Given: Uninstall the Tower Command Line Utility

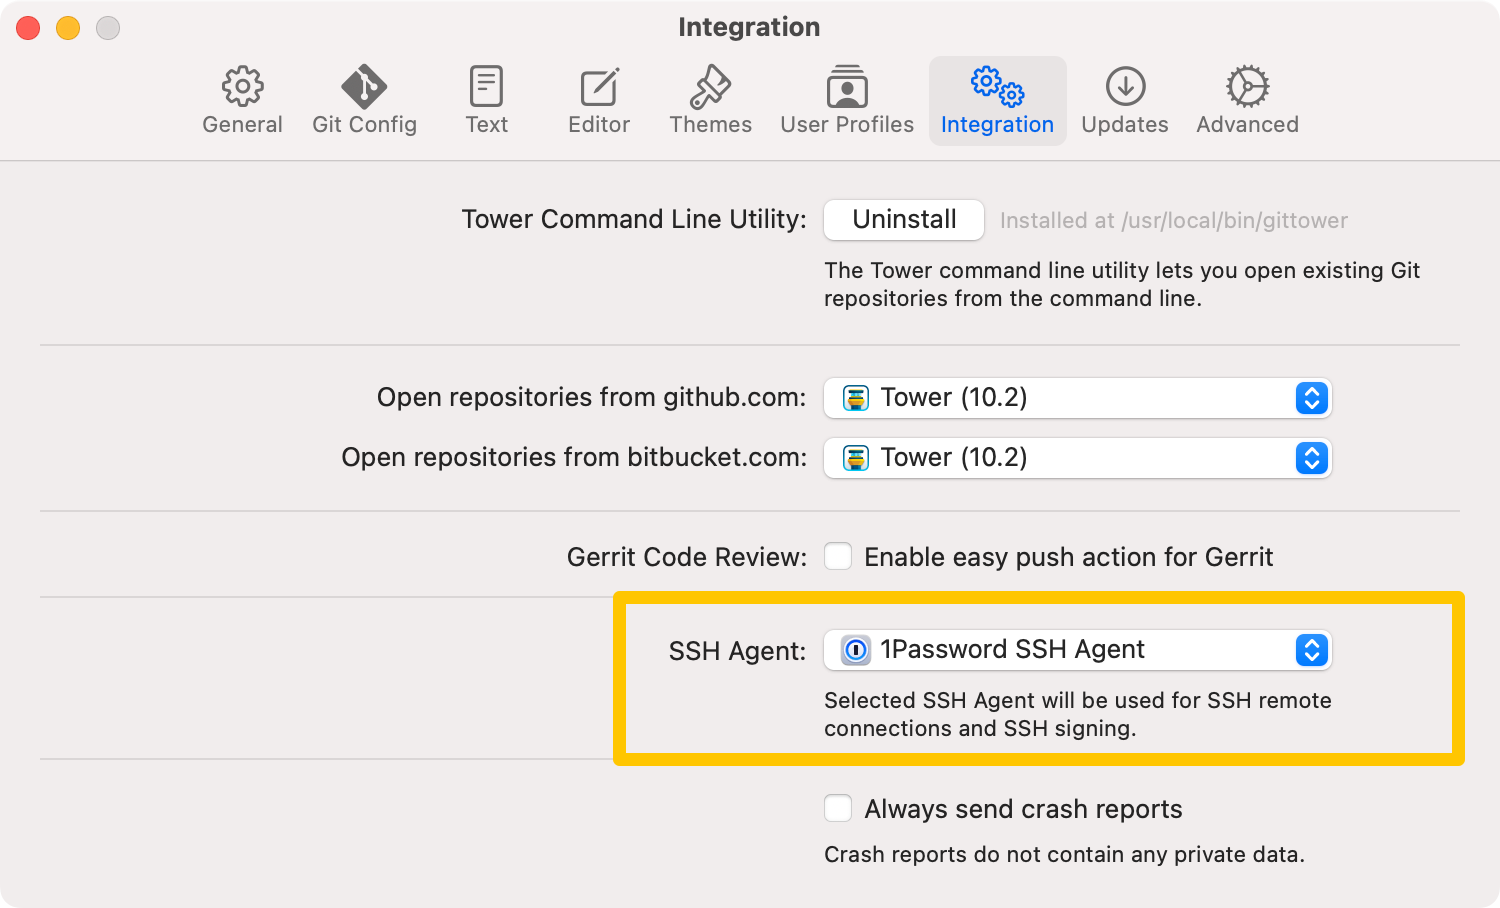Looking at the screenshot, I should (x=903, y=220).
